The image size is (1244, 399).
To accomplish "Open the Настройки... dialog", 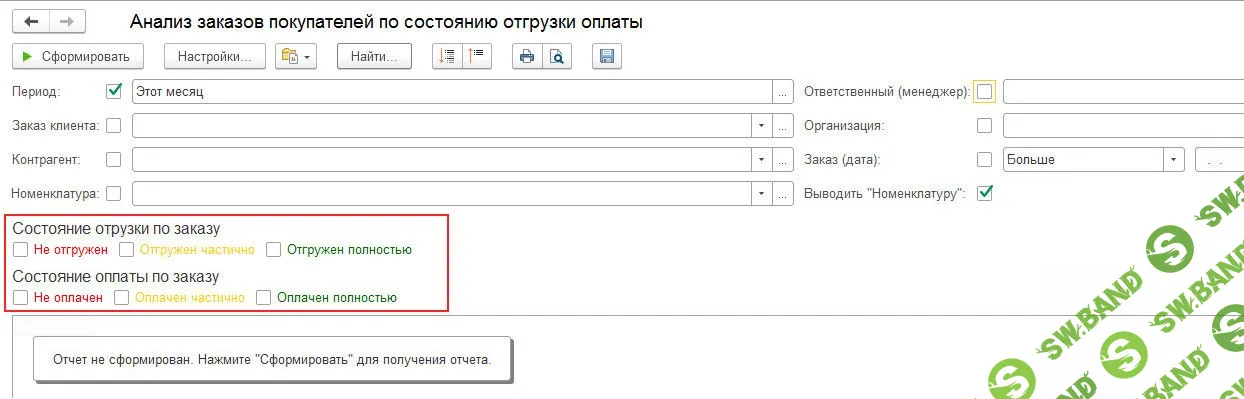I will [x=214, y=56].
